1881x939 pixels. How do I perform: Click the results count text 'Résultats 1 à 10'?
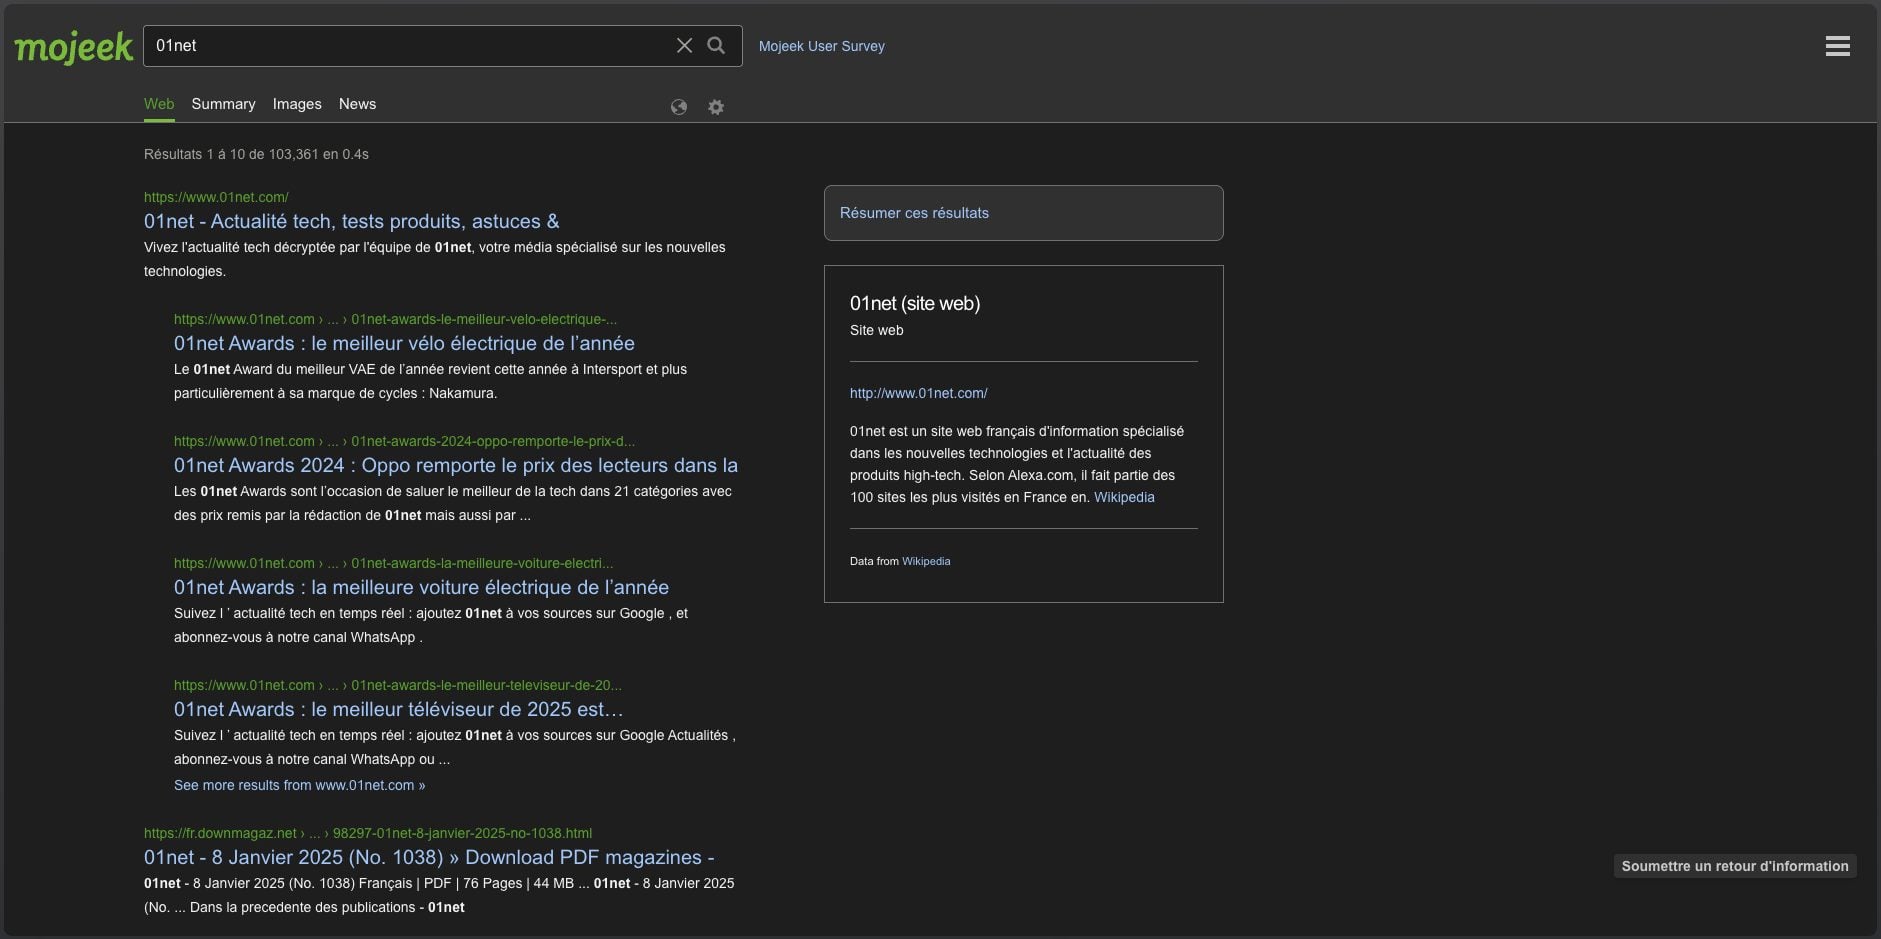[x=256, y=154]
